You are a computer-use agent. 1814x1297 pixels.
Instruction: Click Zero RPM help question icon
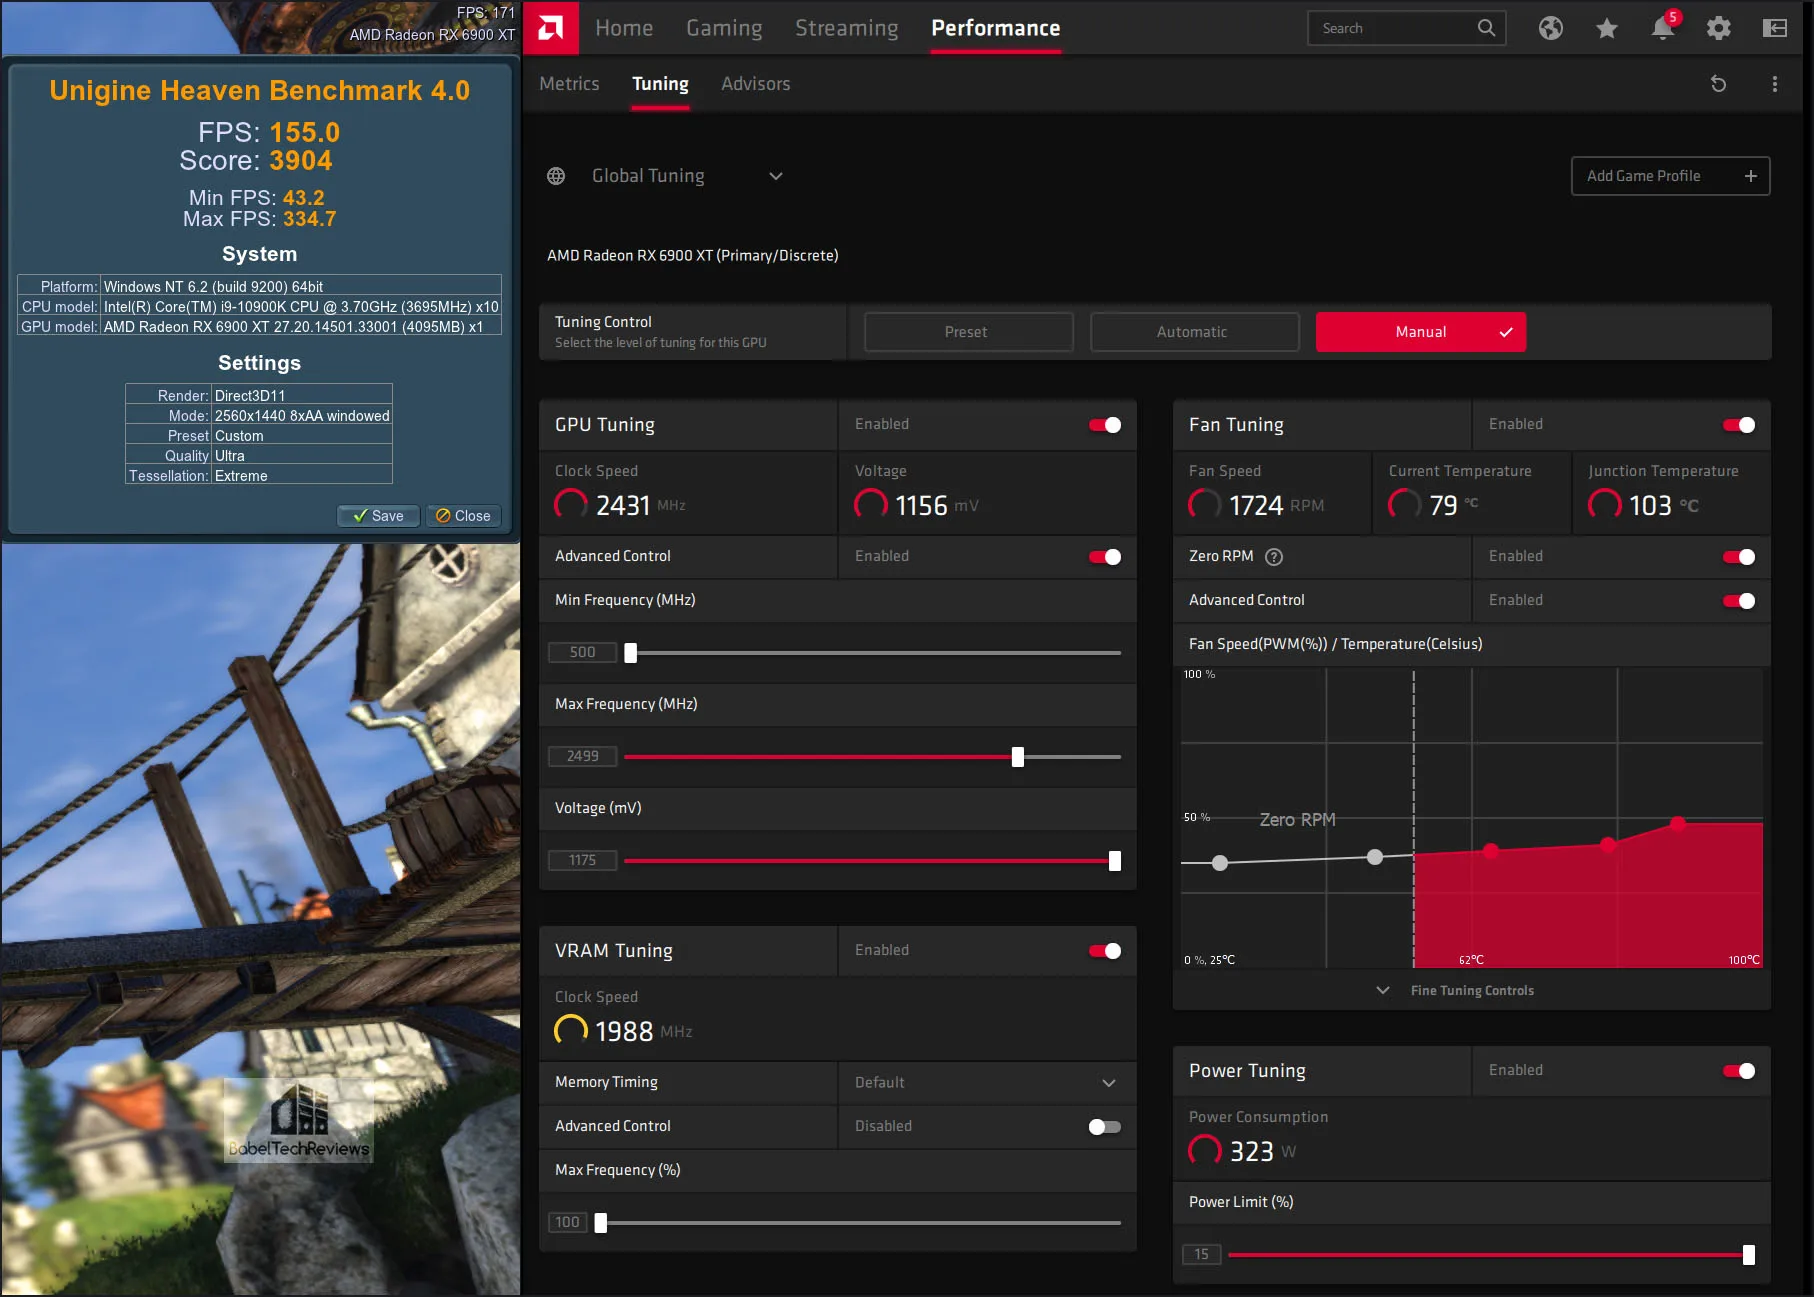(1273, 557)
